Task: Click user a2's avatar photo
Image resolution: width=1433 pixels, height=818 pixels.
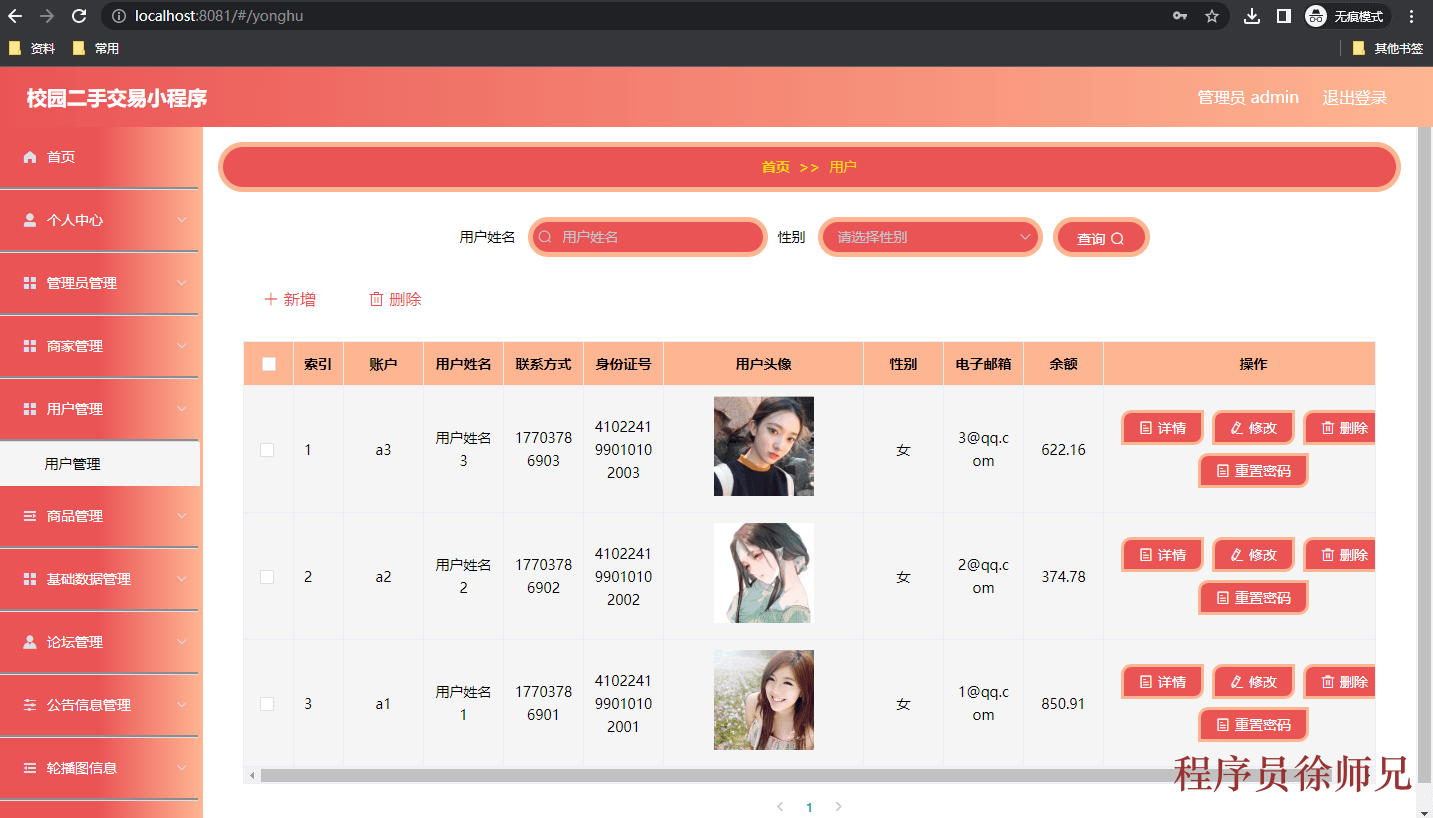Action: (763, 572)
